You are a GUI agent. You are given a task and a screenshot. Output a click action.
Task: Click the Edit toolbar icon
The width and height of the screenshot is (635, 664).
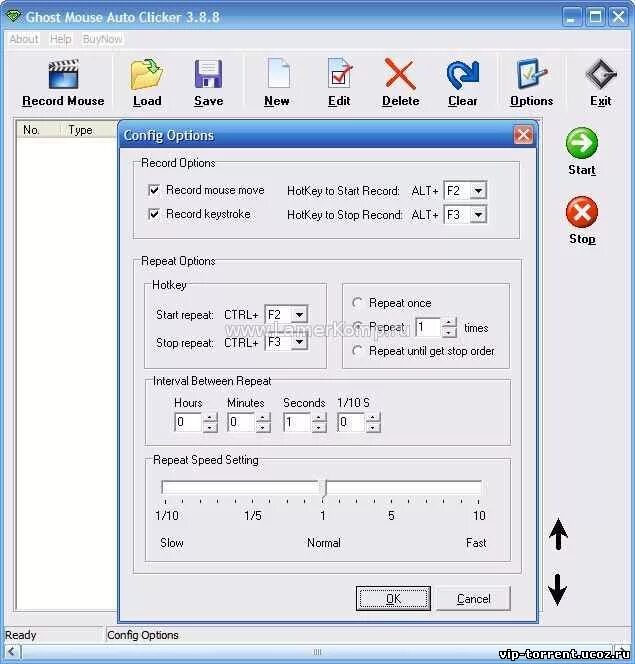pyautogui.click(x=340, y=74)
